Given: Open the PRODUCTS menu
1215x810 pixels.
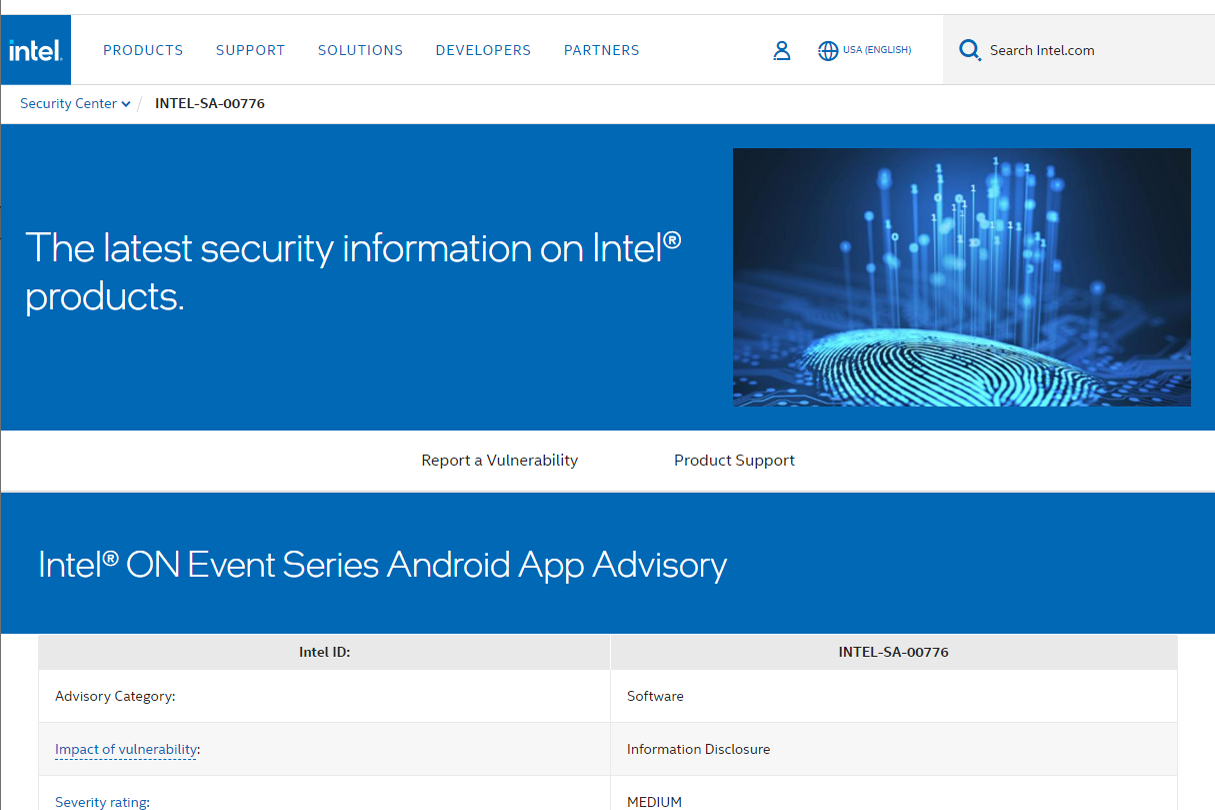Looking at the screenshot, I should point(143,50).
